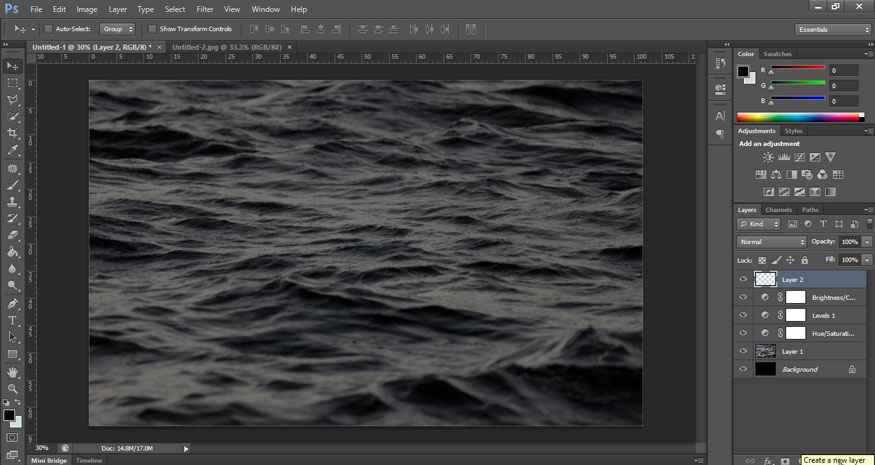Select the Crop tool
This screenshot has height=465, width=875.
(12, 133)
